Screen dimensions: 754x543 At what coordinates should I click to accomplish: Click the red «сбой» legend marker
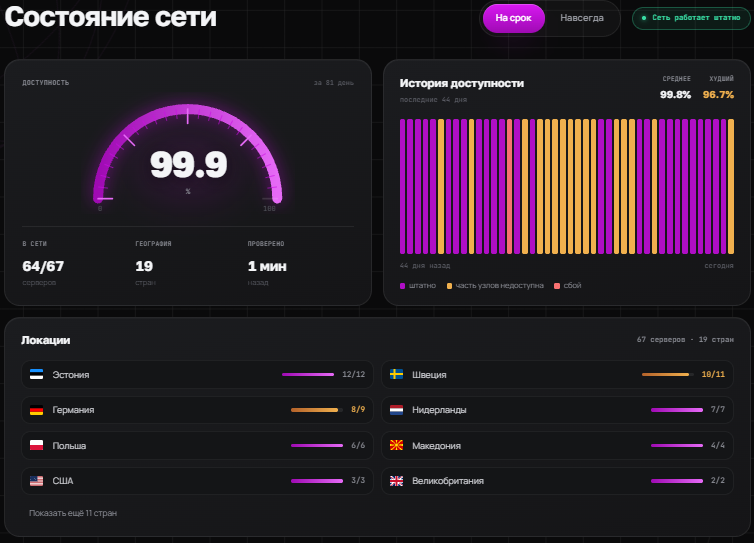(x=557, y=286)
